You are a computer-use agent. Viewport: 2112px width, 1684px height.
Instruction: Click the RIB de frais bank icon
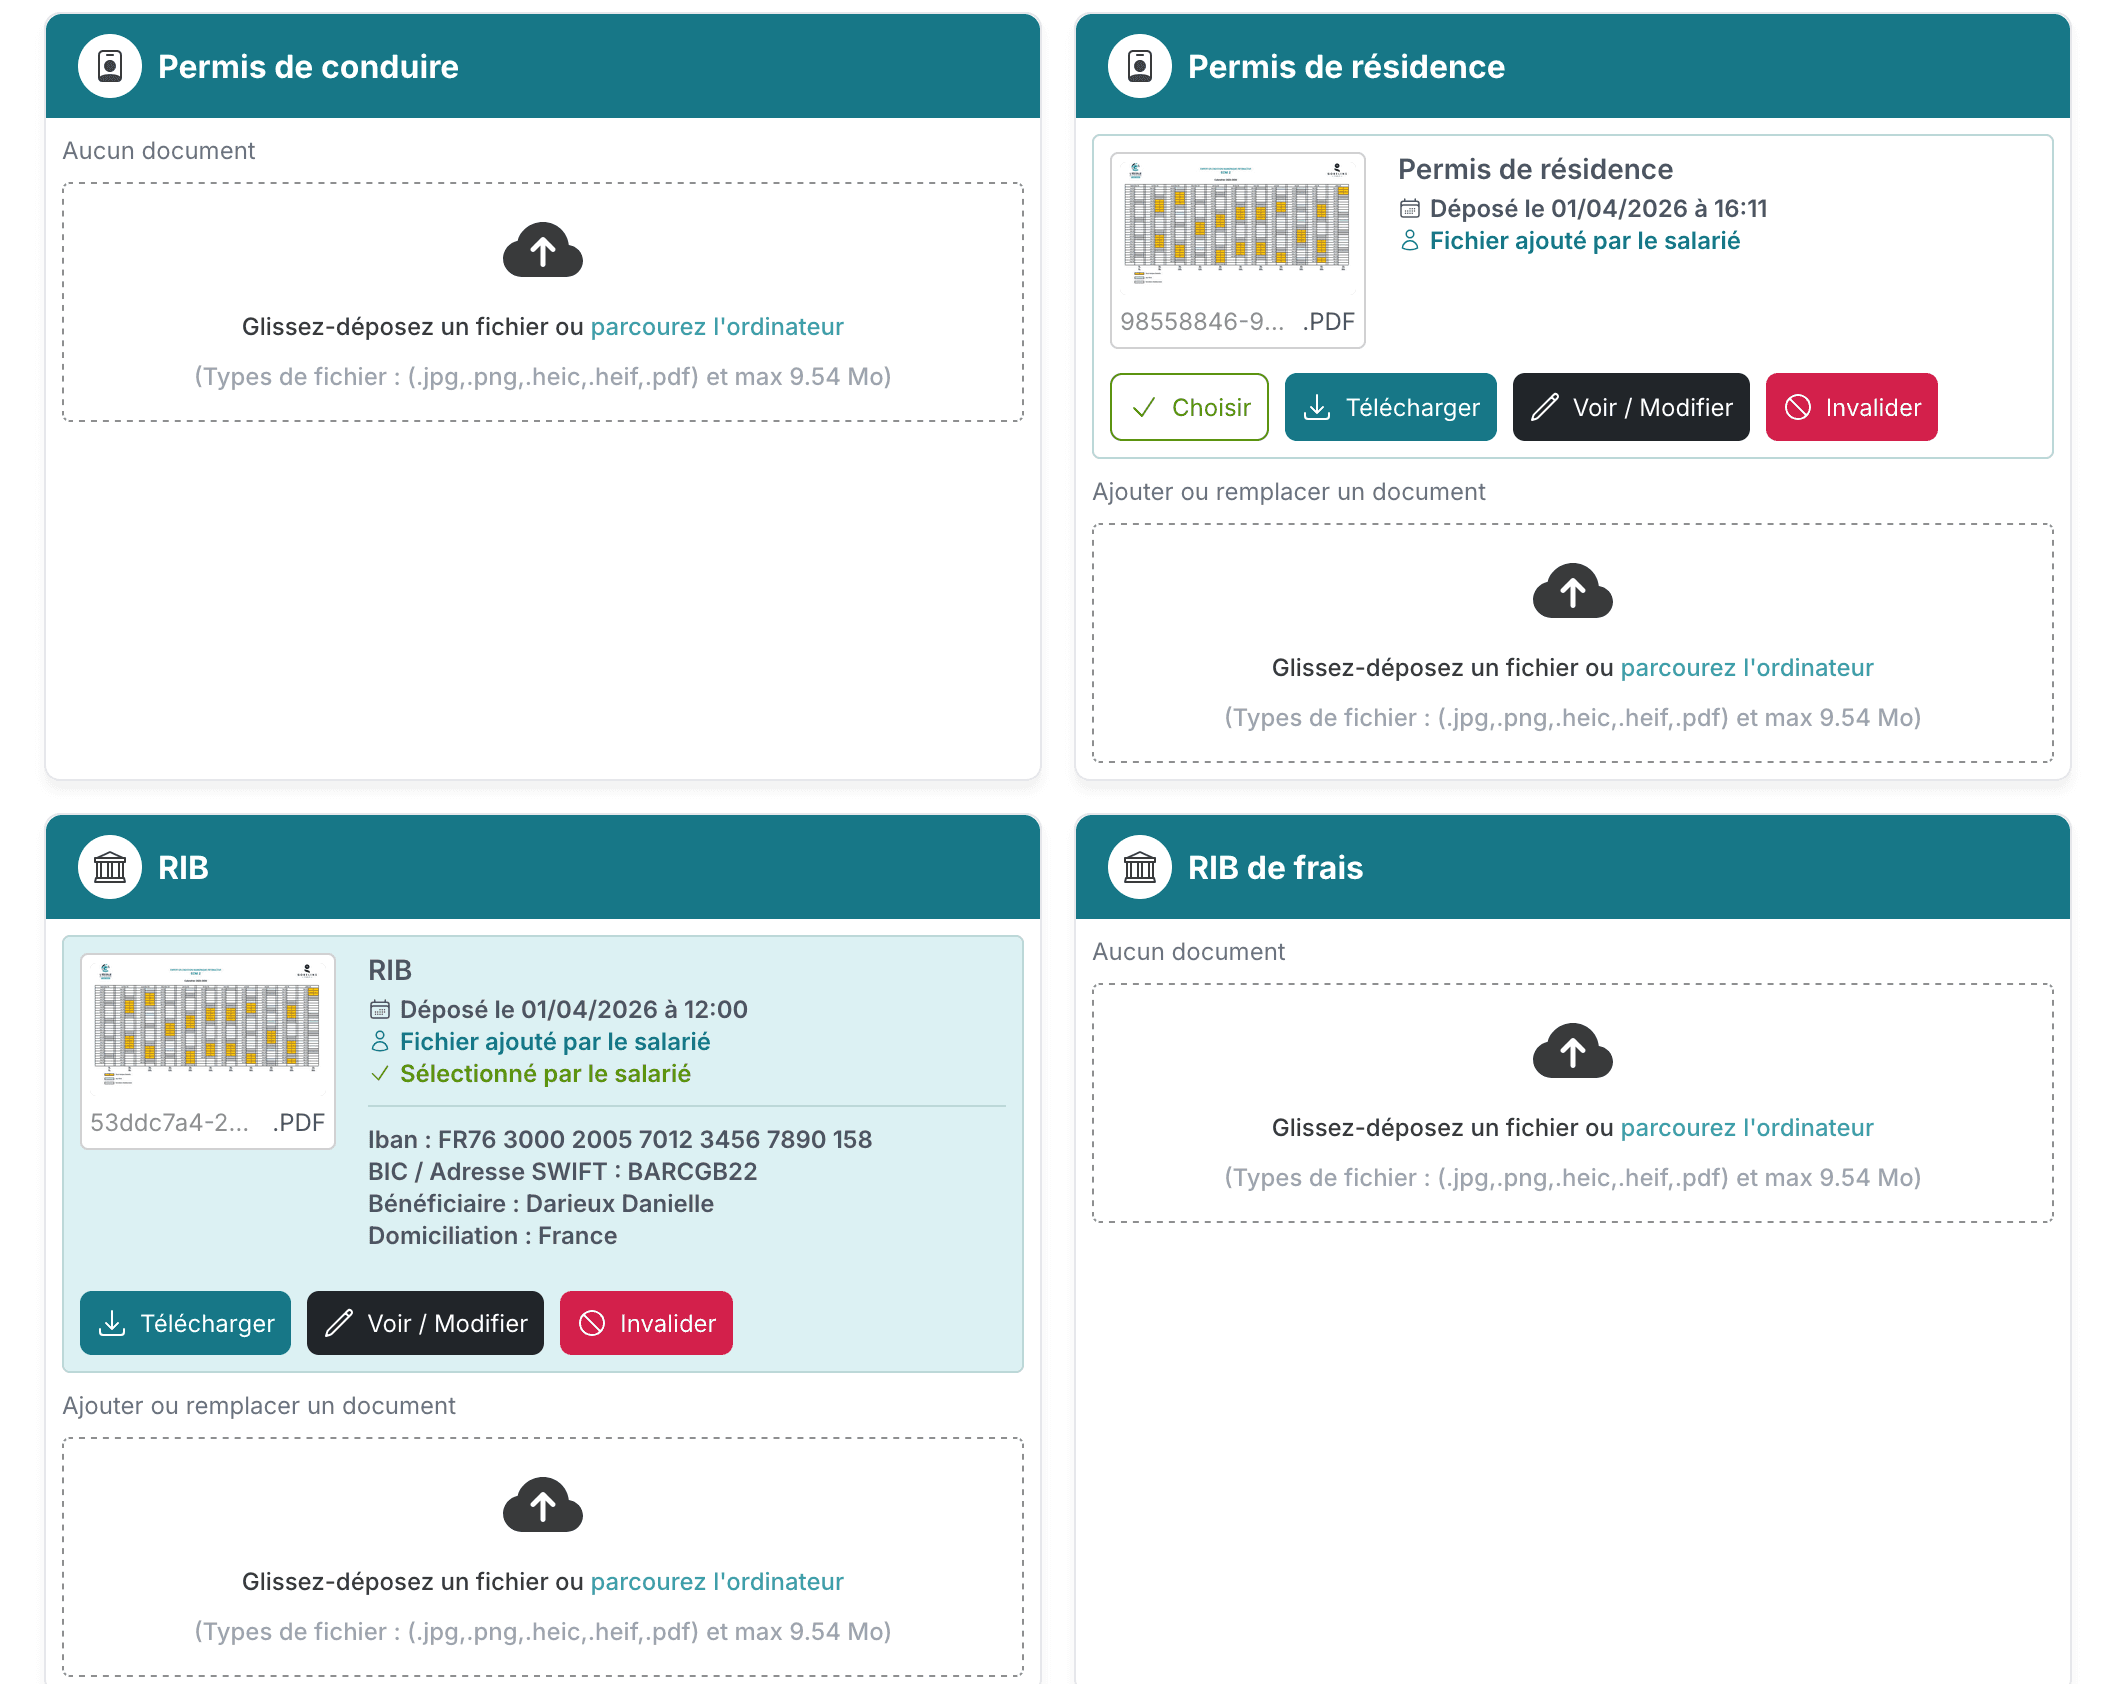1140,867
